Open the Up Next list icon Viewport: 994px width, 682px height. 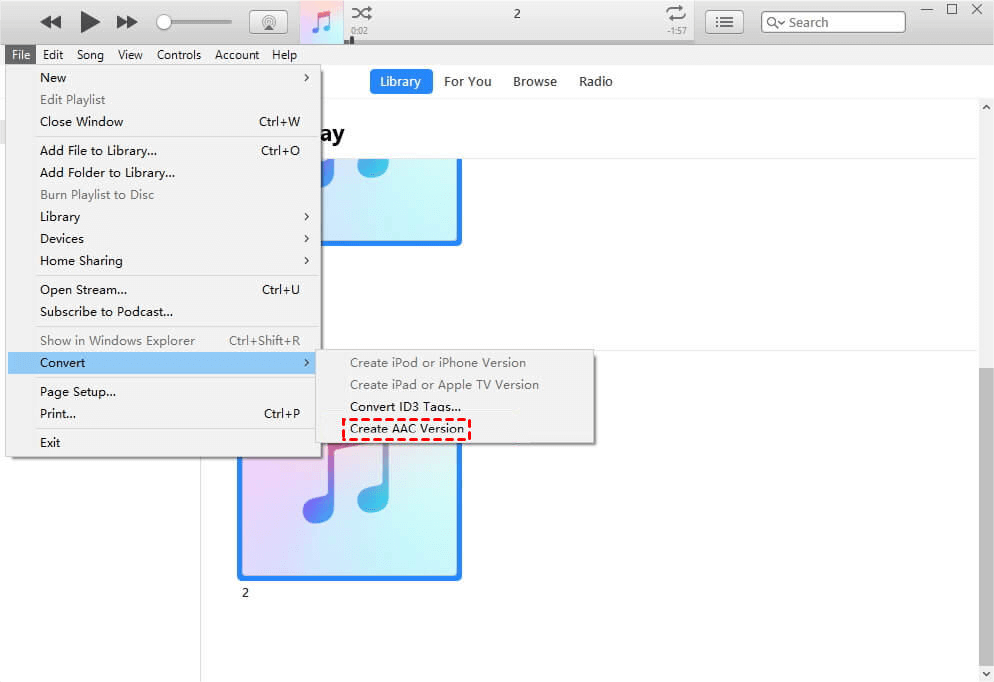tap(724, 22)
